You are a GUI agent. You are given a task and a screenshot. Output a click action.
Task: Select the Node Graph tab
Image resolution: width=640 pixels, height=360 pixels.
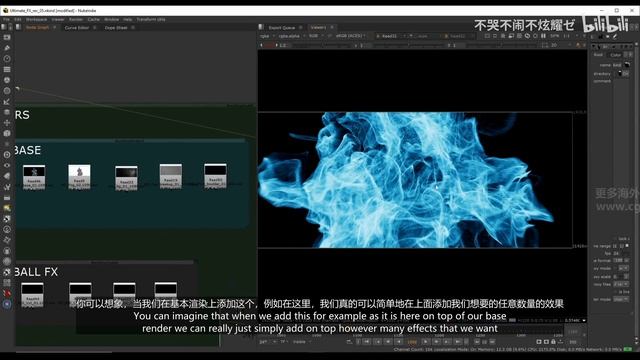pos(37,27)
